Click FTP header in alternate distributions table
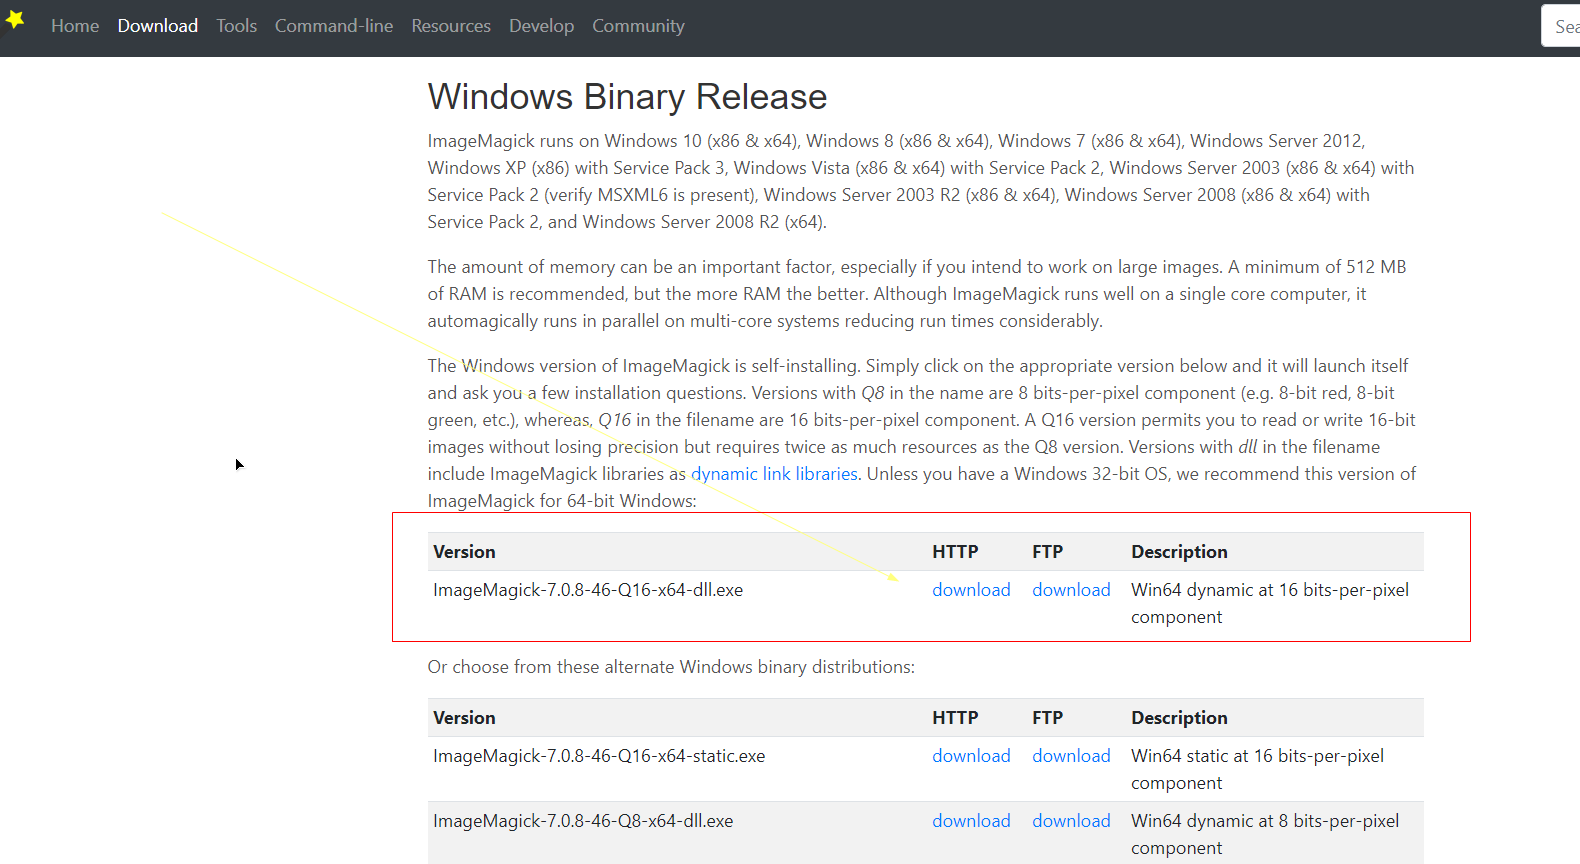Image resolution: width=1580 pixels, height=864 pixels. [x=1047, y=718]
